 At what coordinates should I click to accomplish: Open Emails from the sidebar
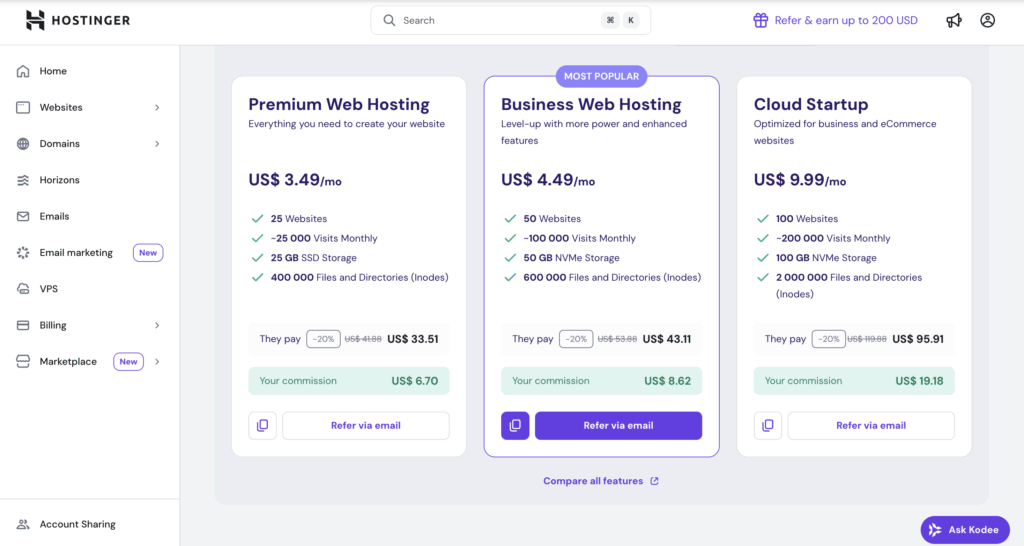pyautogui.click(x=54, y=216)
